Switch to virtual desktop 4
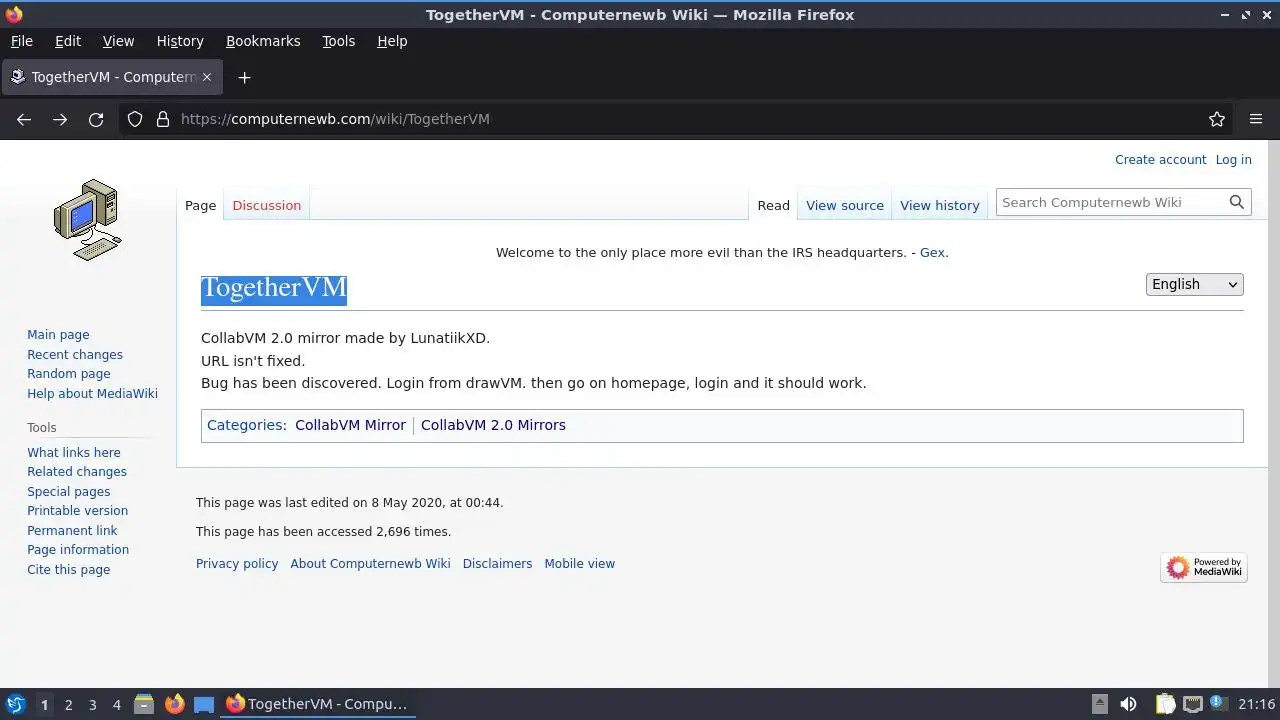Screen dimensions: 1280x720 pos(116,704)
